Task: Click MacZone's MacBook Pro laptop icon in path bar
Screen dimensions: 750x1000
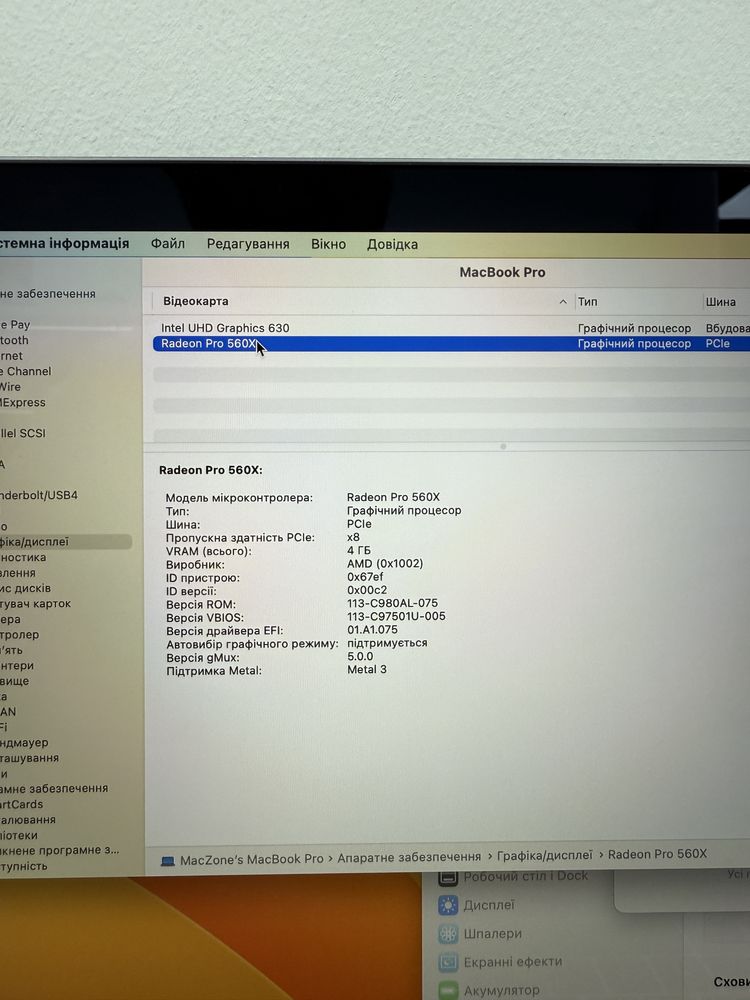Action: (x=168, y=861)
